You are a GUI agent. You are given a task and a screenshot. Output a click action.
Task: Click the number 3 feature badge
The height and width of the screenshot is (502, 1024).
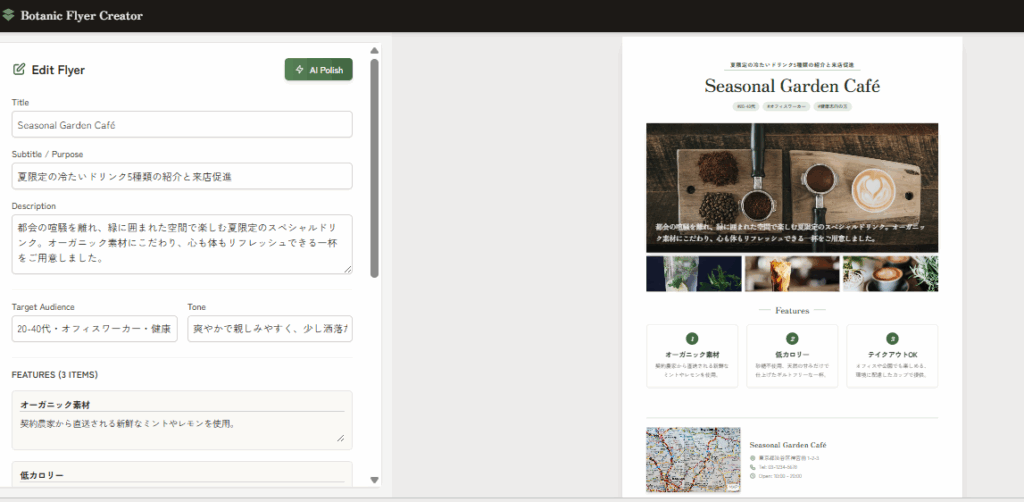(892, 339)
